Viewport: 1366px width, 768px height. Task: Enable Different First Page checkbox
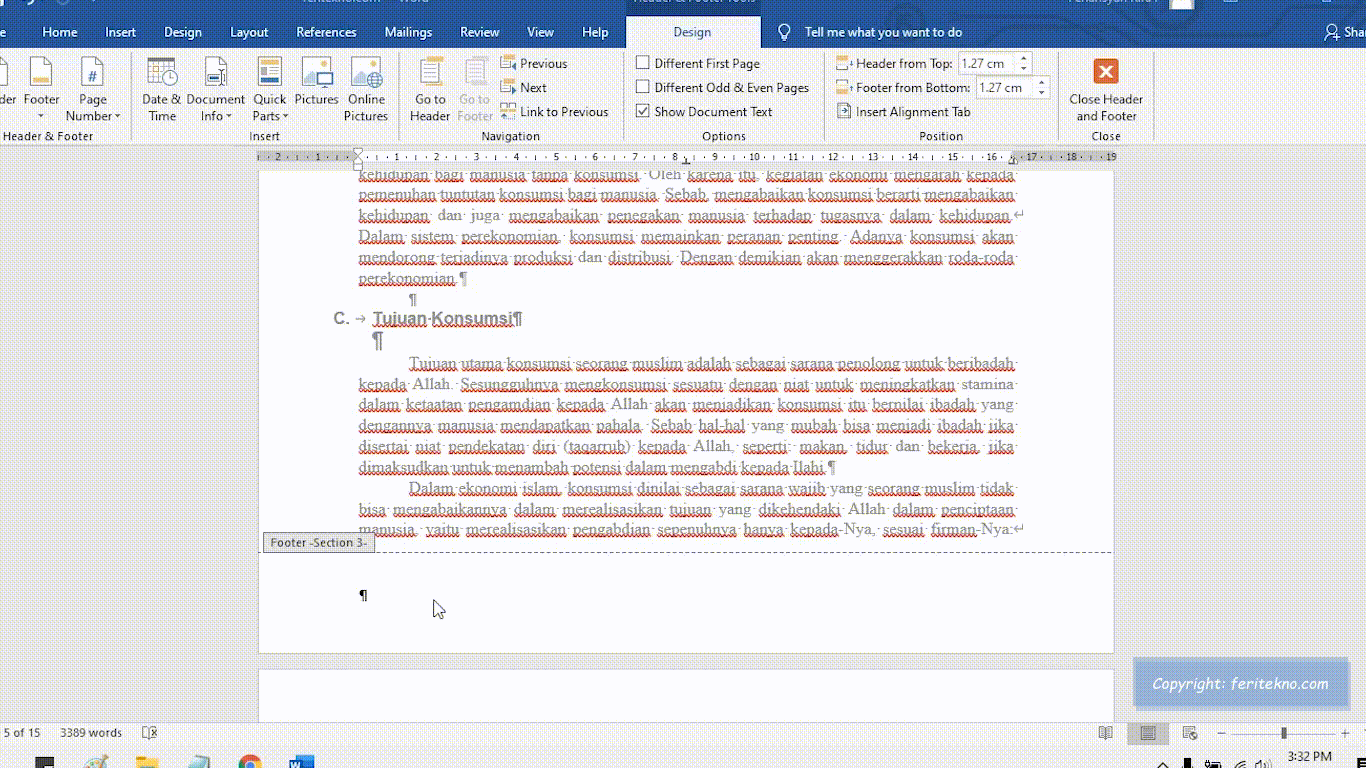pos(643,63)
